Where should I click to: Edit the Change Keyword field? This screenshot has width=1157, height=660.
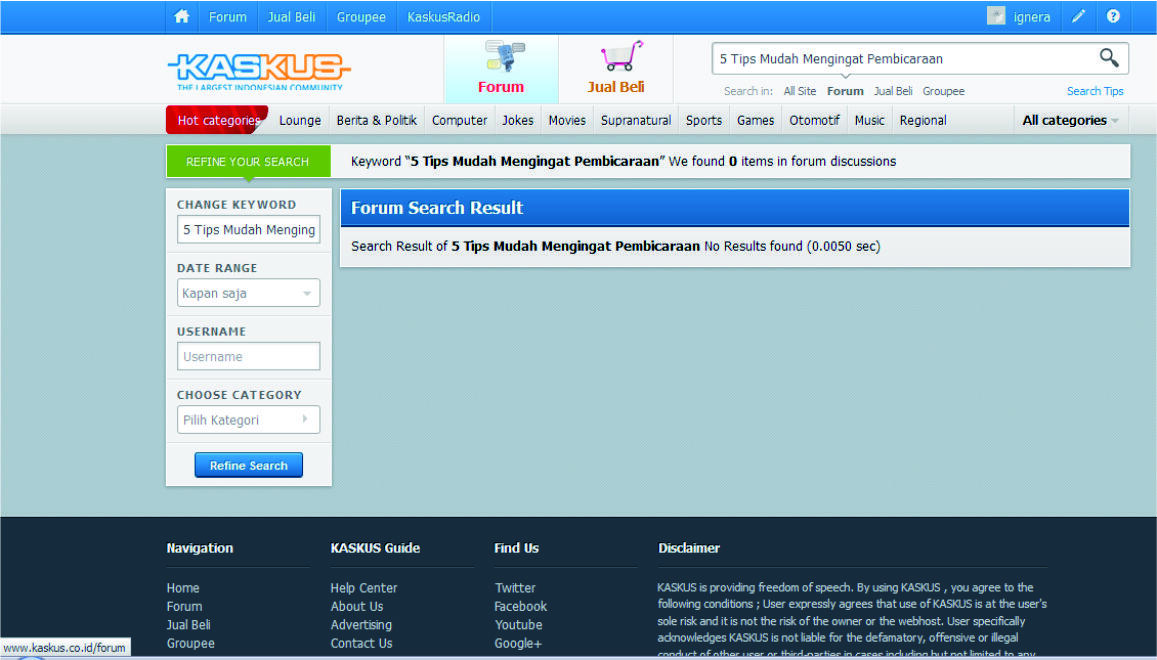coord(249,230)
